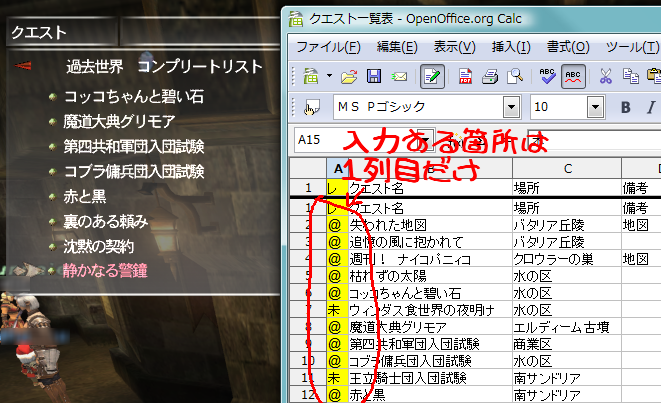Click the Open file folder icon
This screenshot has width=661, height=403.
click(x=349, y=77)
